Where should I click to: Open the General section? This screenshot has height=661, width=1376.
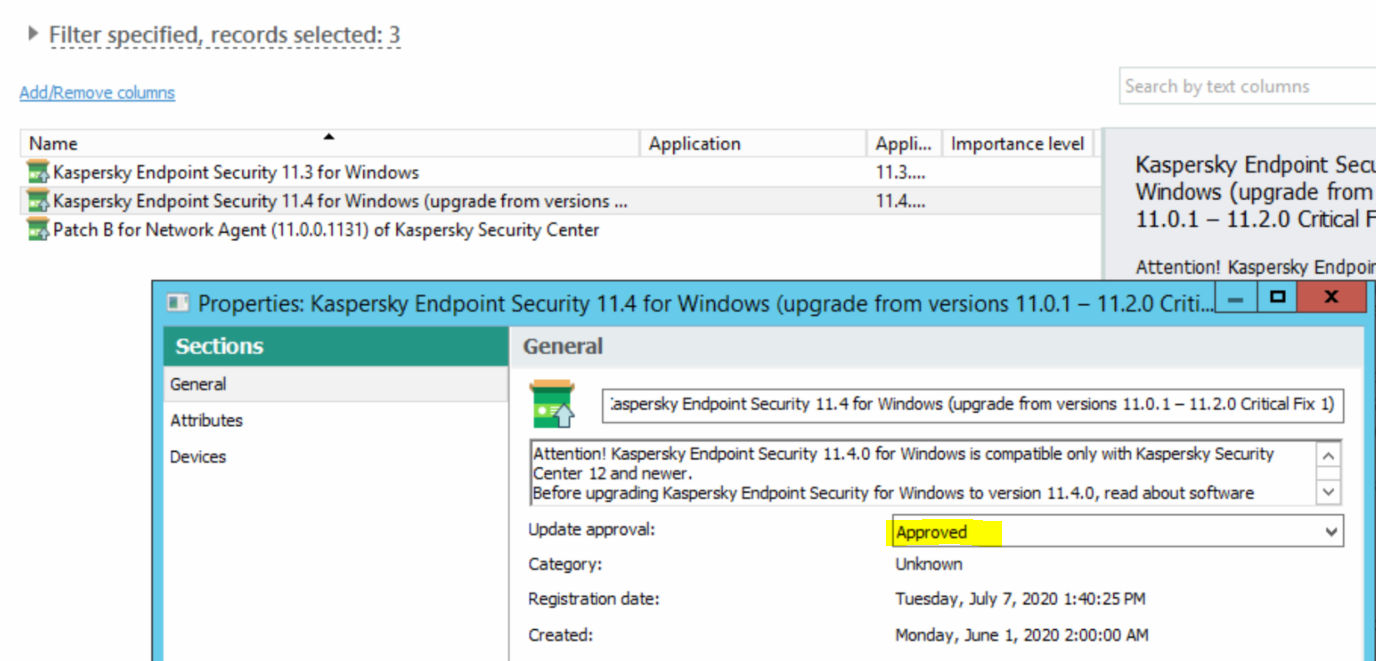[198, 384]
